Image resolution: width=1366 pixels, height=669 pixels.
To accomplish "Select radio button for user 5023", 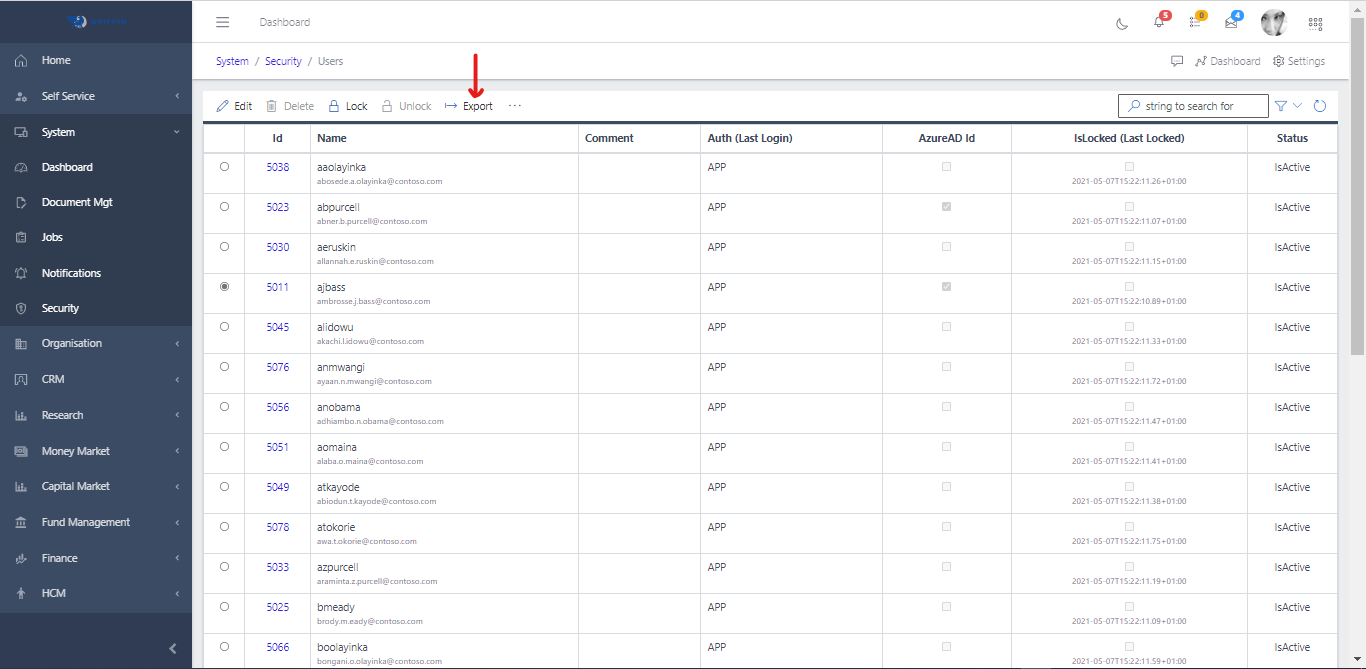I will point(224,207).
